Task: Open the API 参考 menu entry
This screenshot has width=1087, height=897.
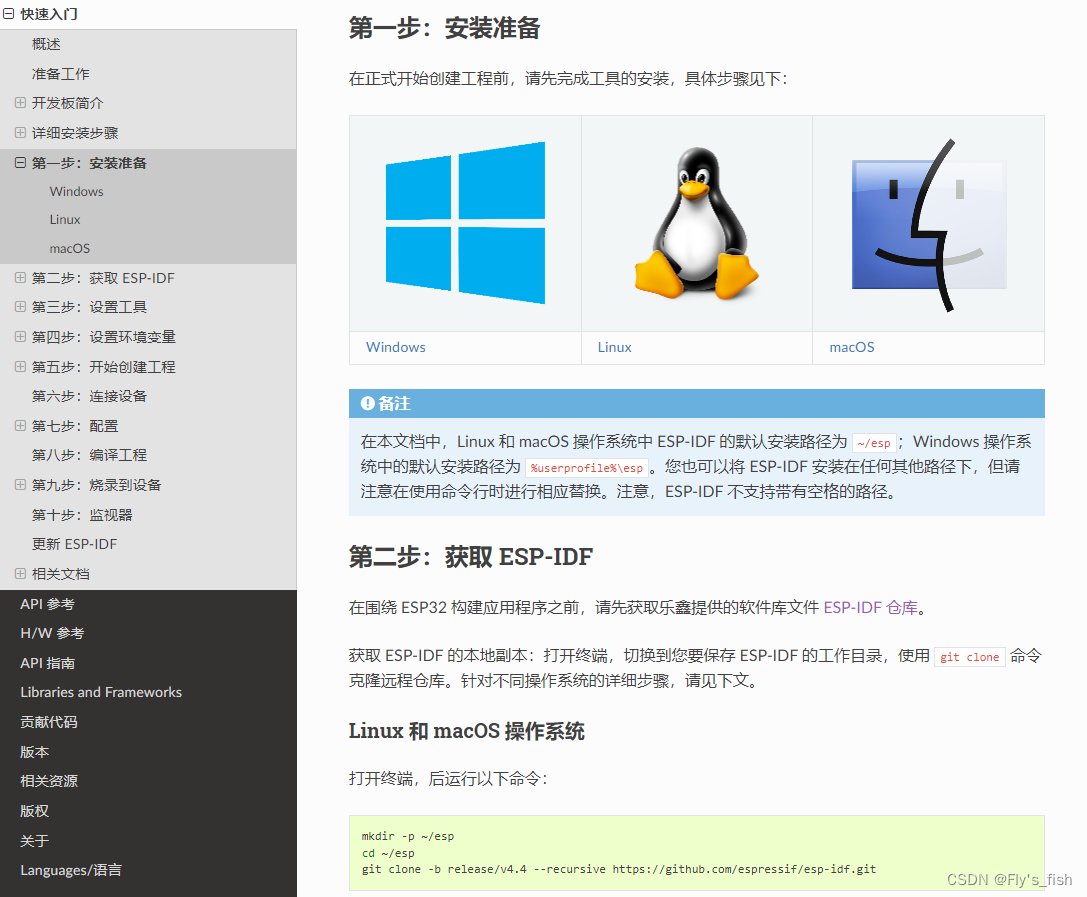Action: click(x=47, y=604)
